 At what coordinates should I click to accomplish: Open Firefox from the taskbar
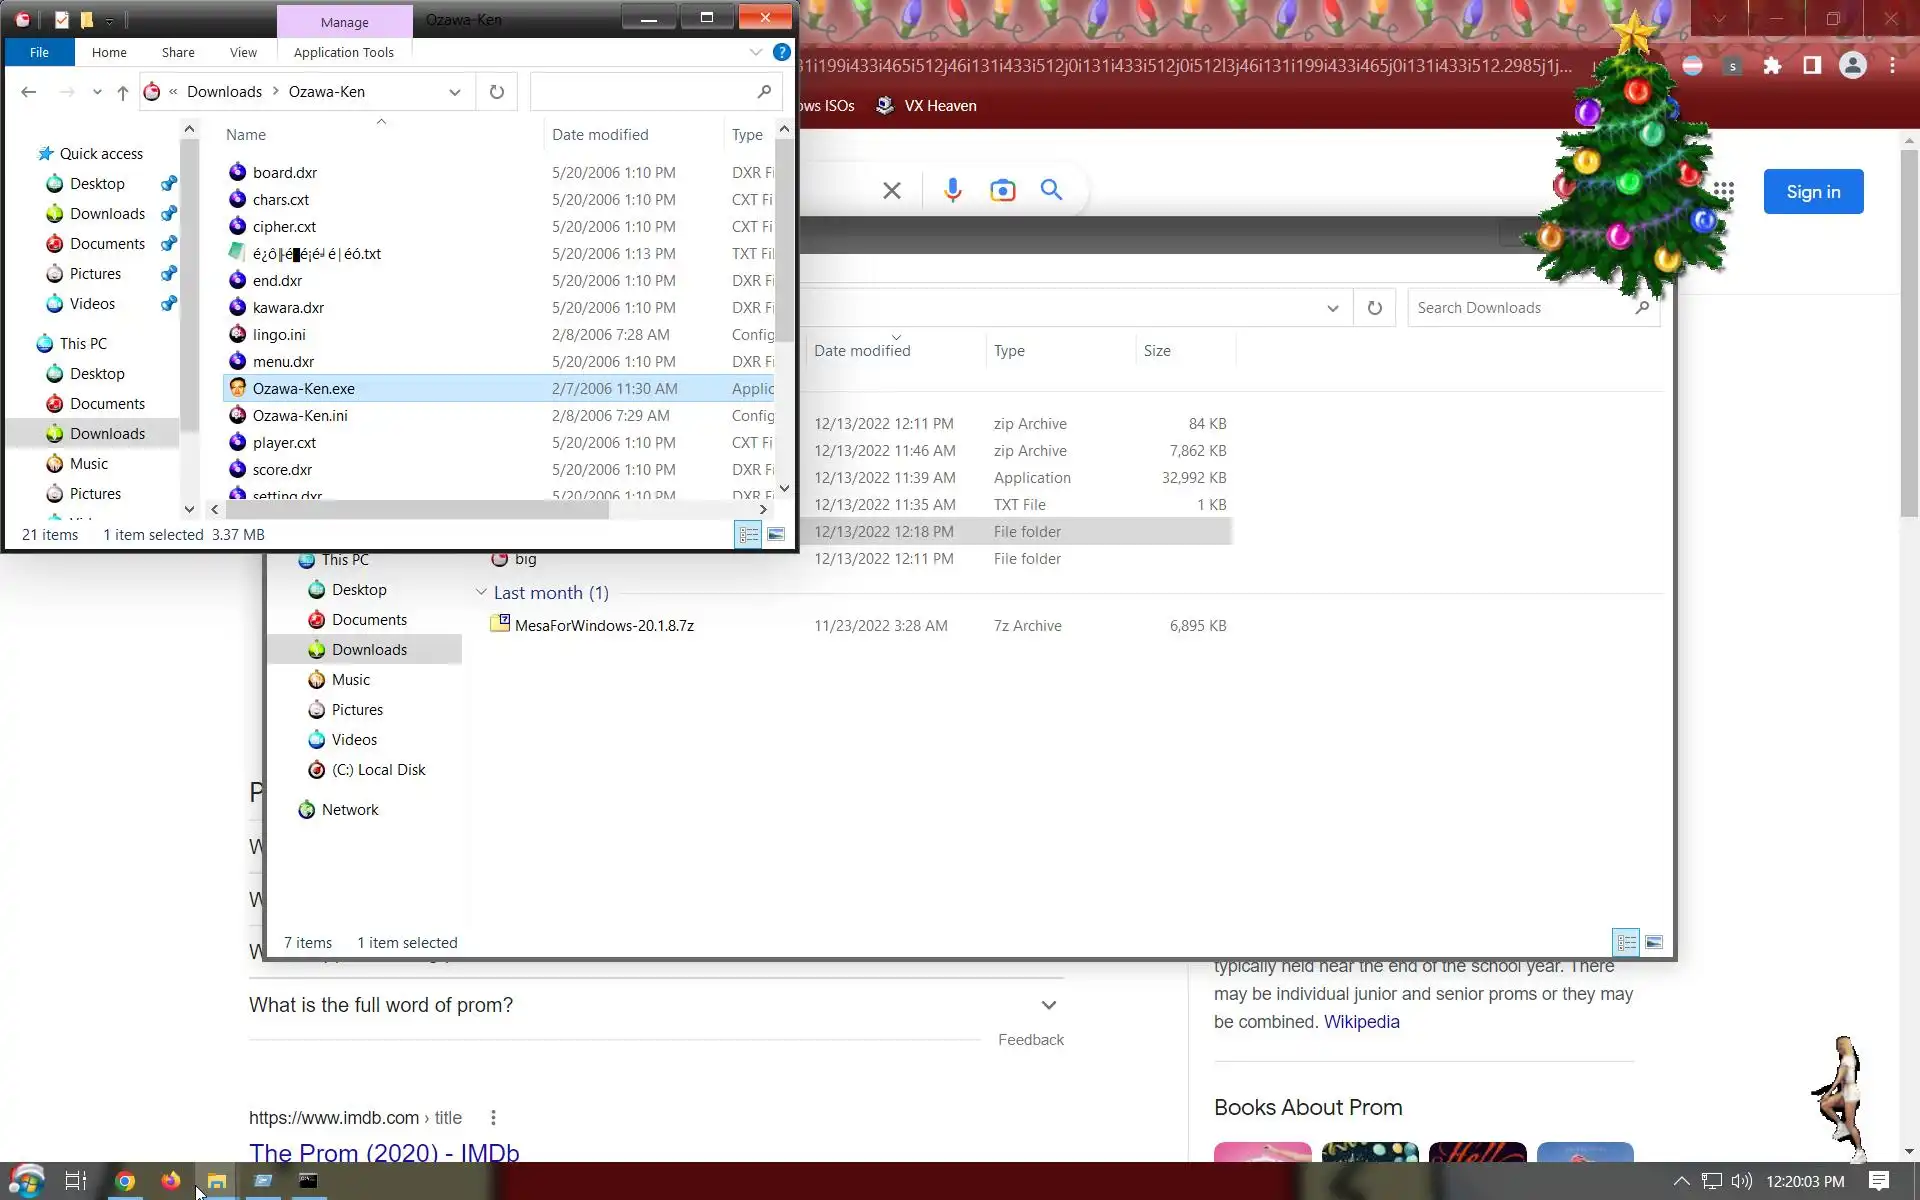[171, 1181]
